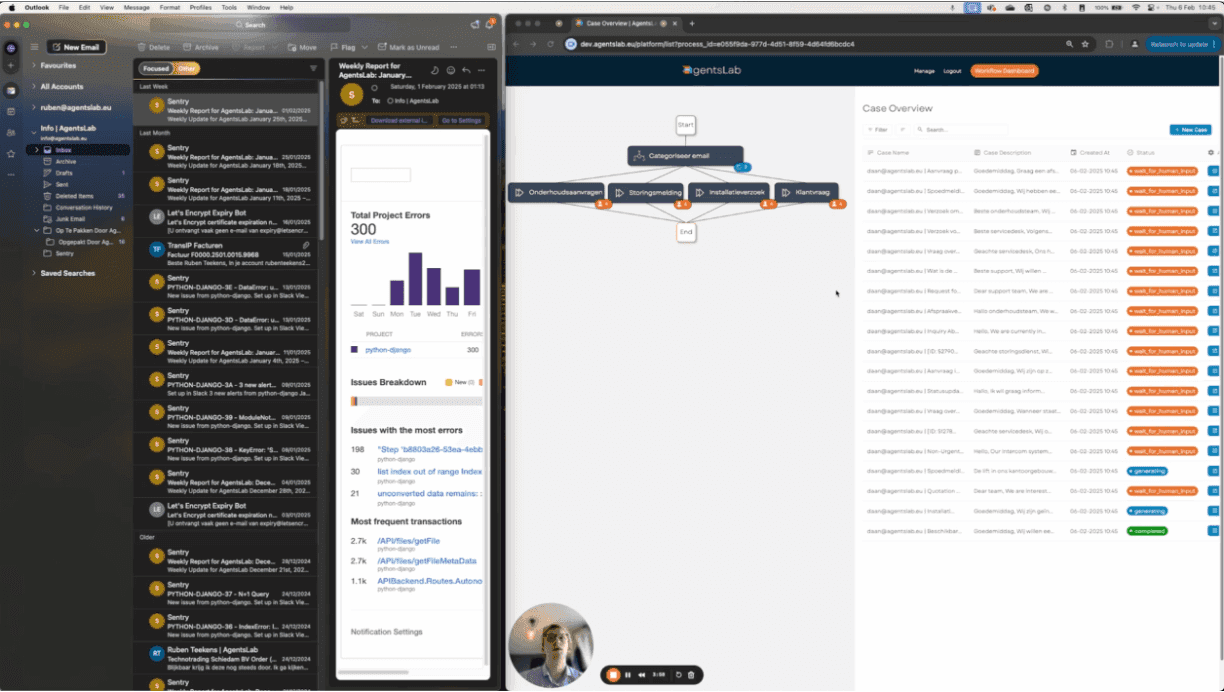Reply using the arrow icon in the reading pane

pos(467,70)
